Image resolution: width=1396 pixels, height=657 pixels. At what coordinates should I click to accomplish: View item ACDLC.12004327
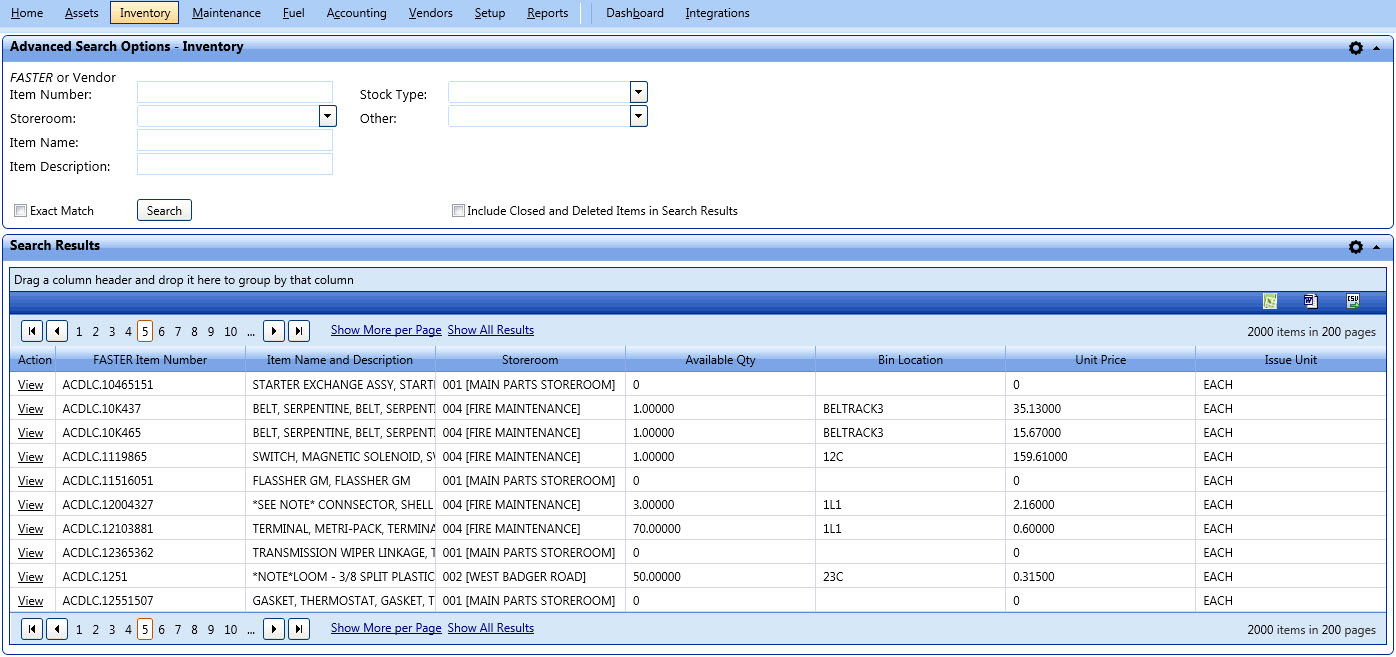click(x=30, y=505)
